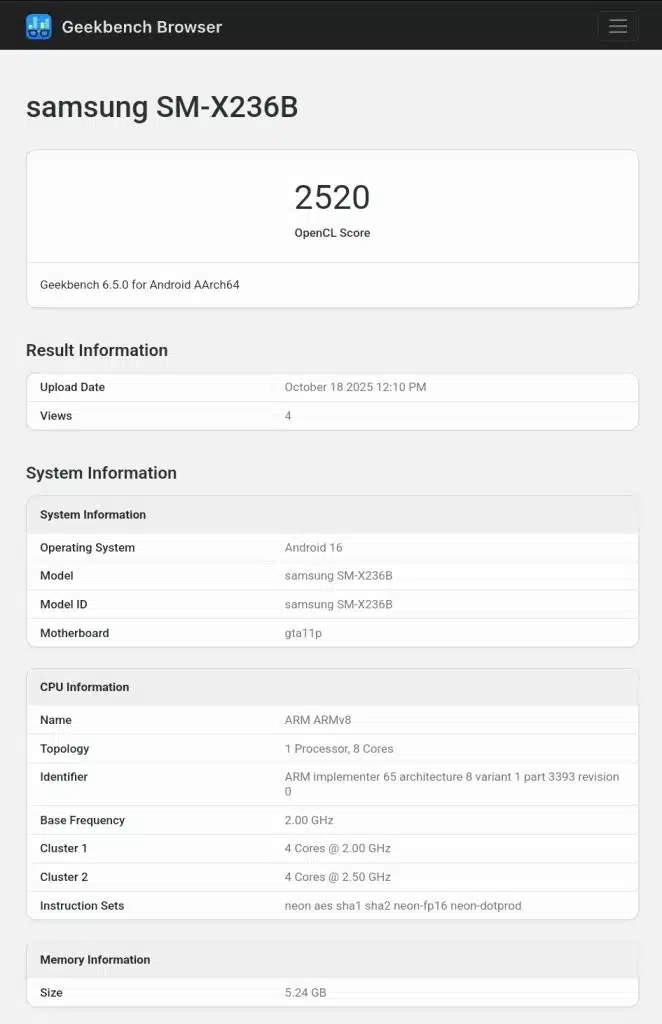Click the Geekbench logo icon
This screenshot has height=1024, width=662.
[x=38, y=27]
